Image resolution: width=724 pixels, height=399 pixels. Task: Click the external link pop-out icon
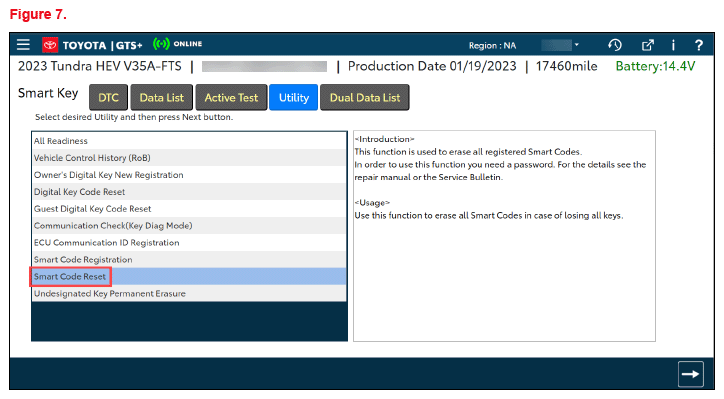(x=648, y=45)
